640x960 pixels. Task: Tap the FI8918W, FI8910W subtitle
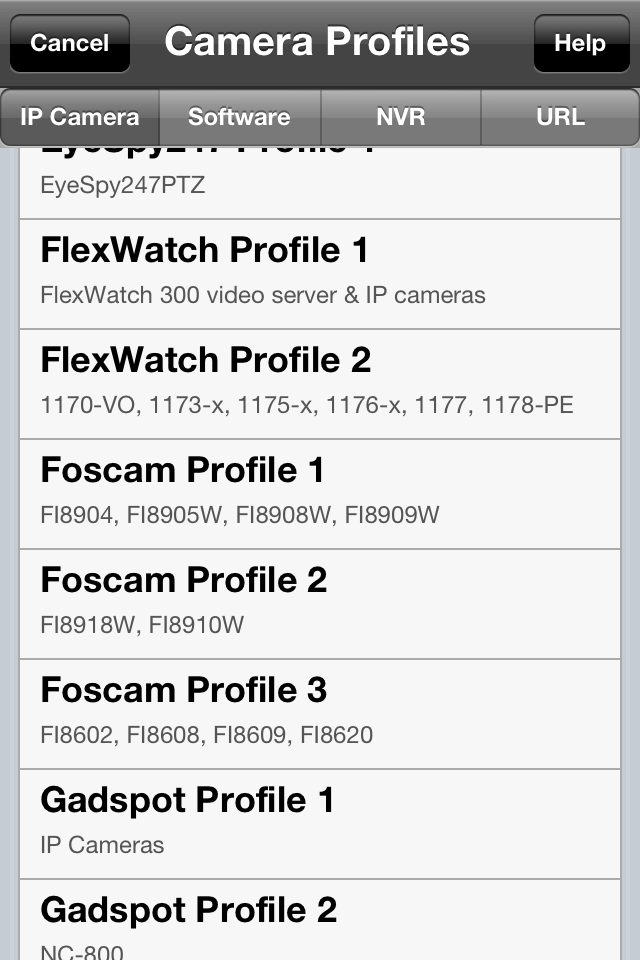coord(142,625)
